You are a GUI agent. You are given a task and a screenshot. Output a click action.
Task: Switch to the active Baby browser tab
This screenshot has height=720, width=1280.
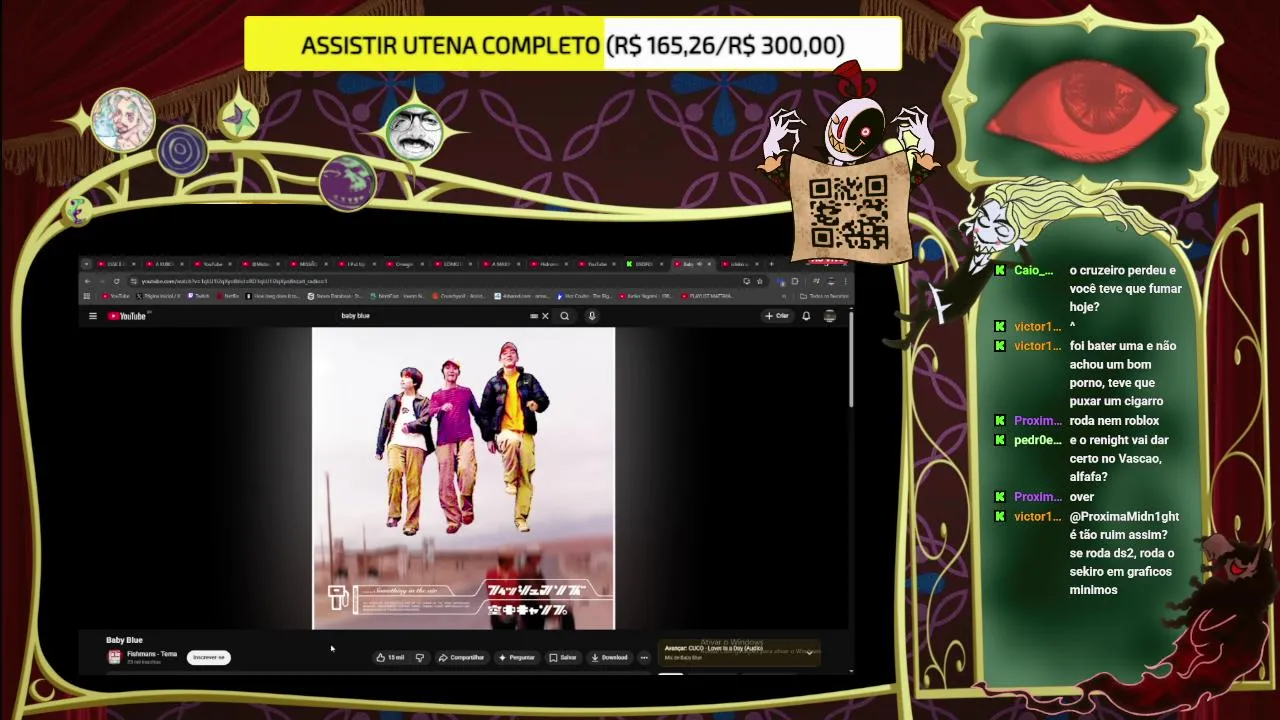[692, 264]
